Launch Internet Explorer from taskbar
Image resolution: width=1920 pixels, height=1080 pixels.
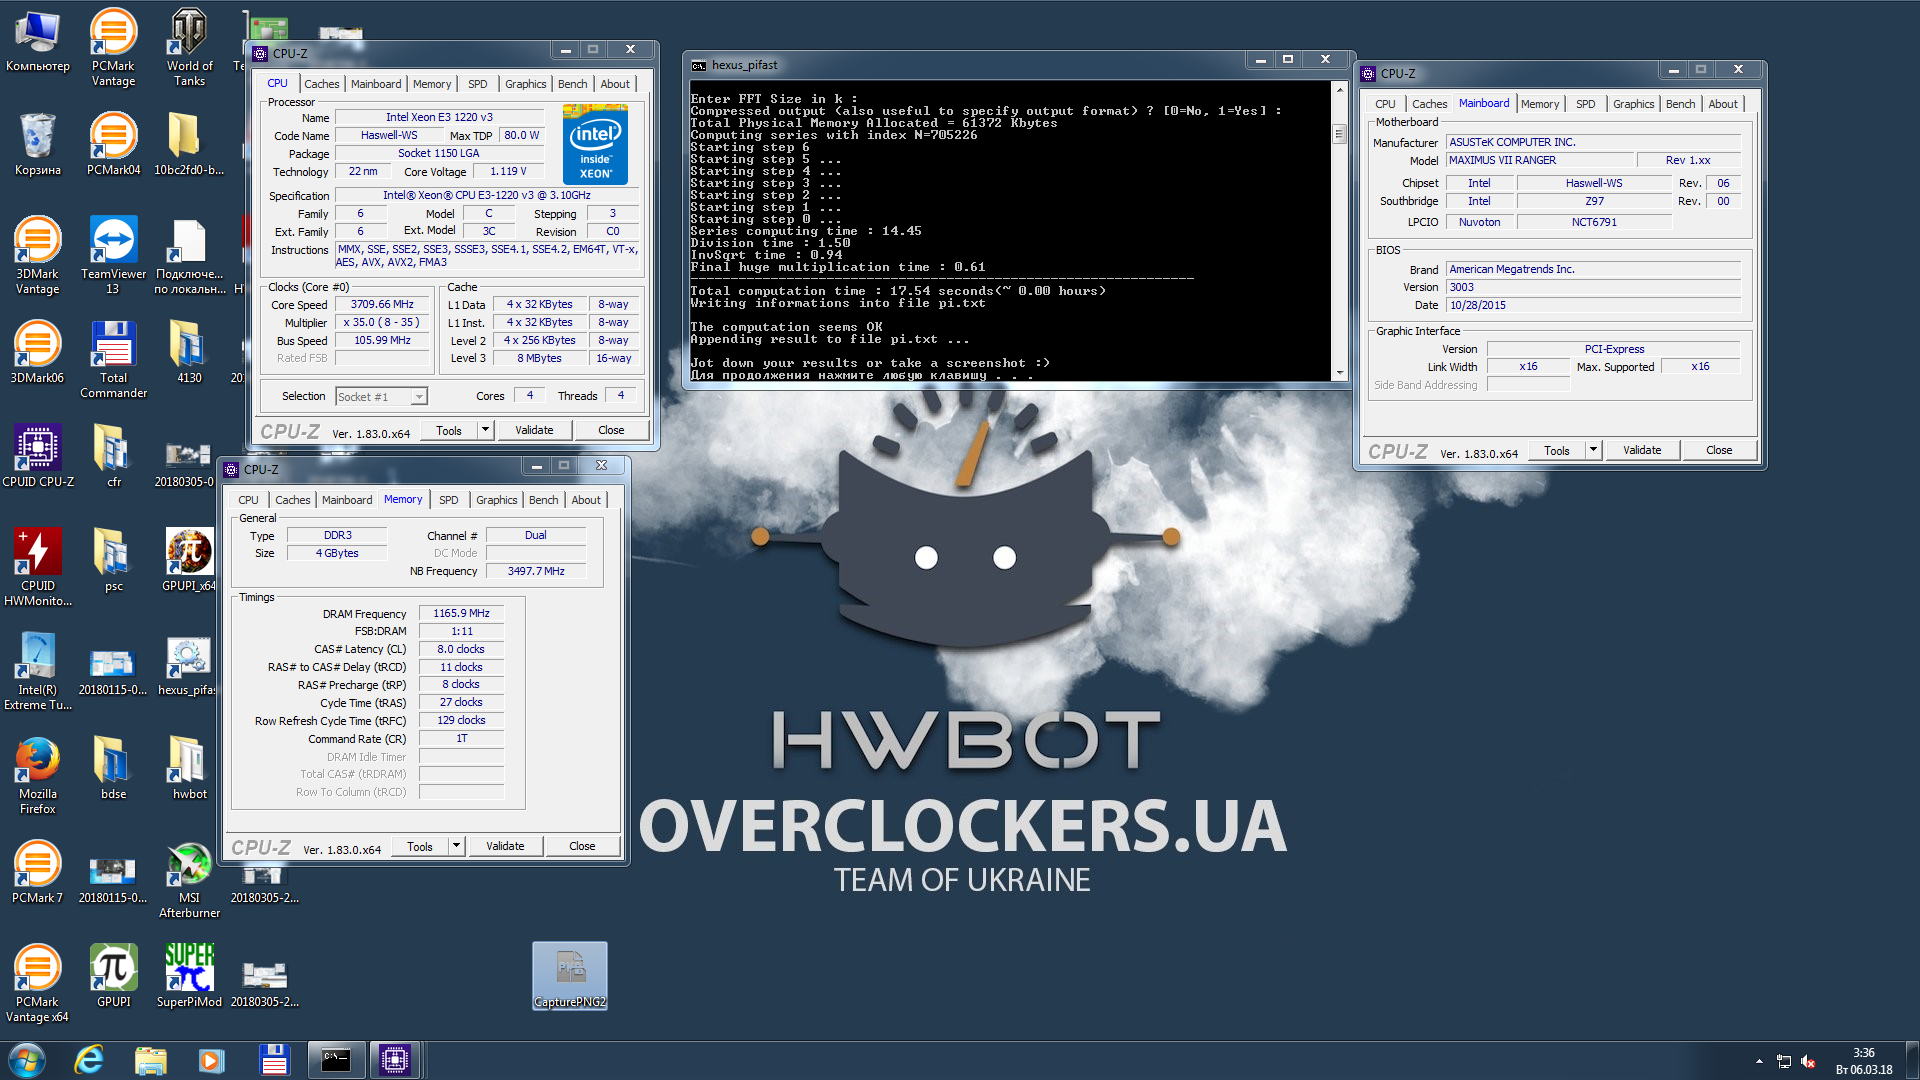pos(89,1060)
